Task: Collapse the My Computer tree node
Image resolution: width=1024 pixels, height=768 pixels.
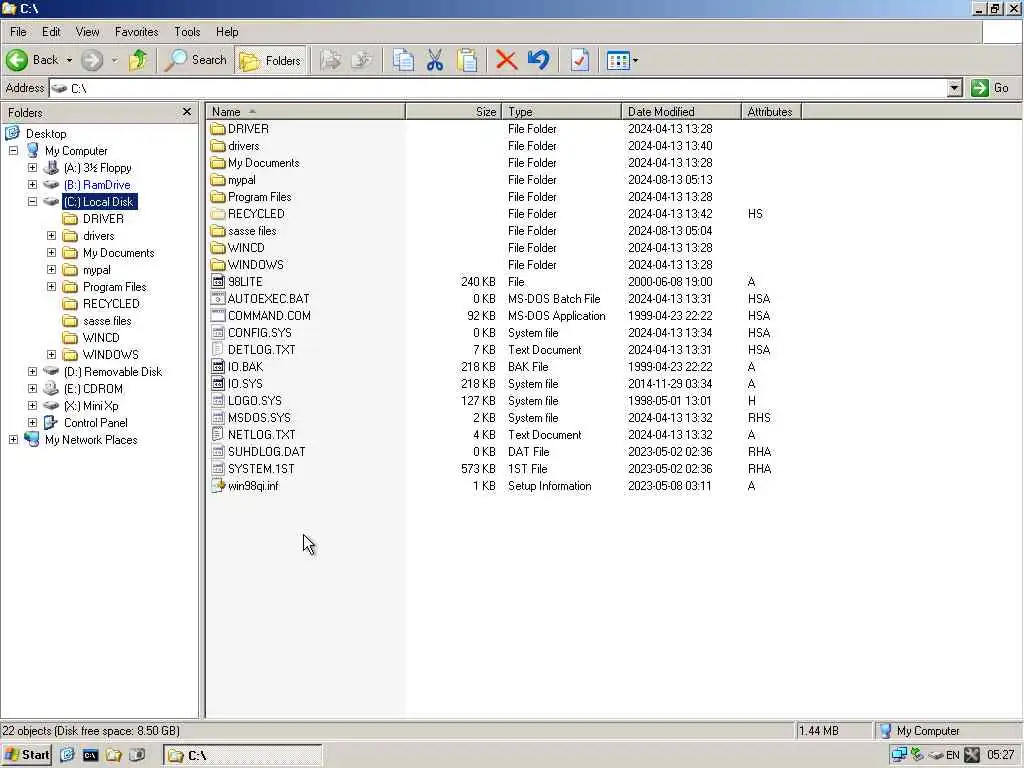Action: (13, 151)
